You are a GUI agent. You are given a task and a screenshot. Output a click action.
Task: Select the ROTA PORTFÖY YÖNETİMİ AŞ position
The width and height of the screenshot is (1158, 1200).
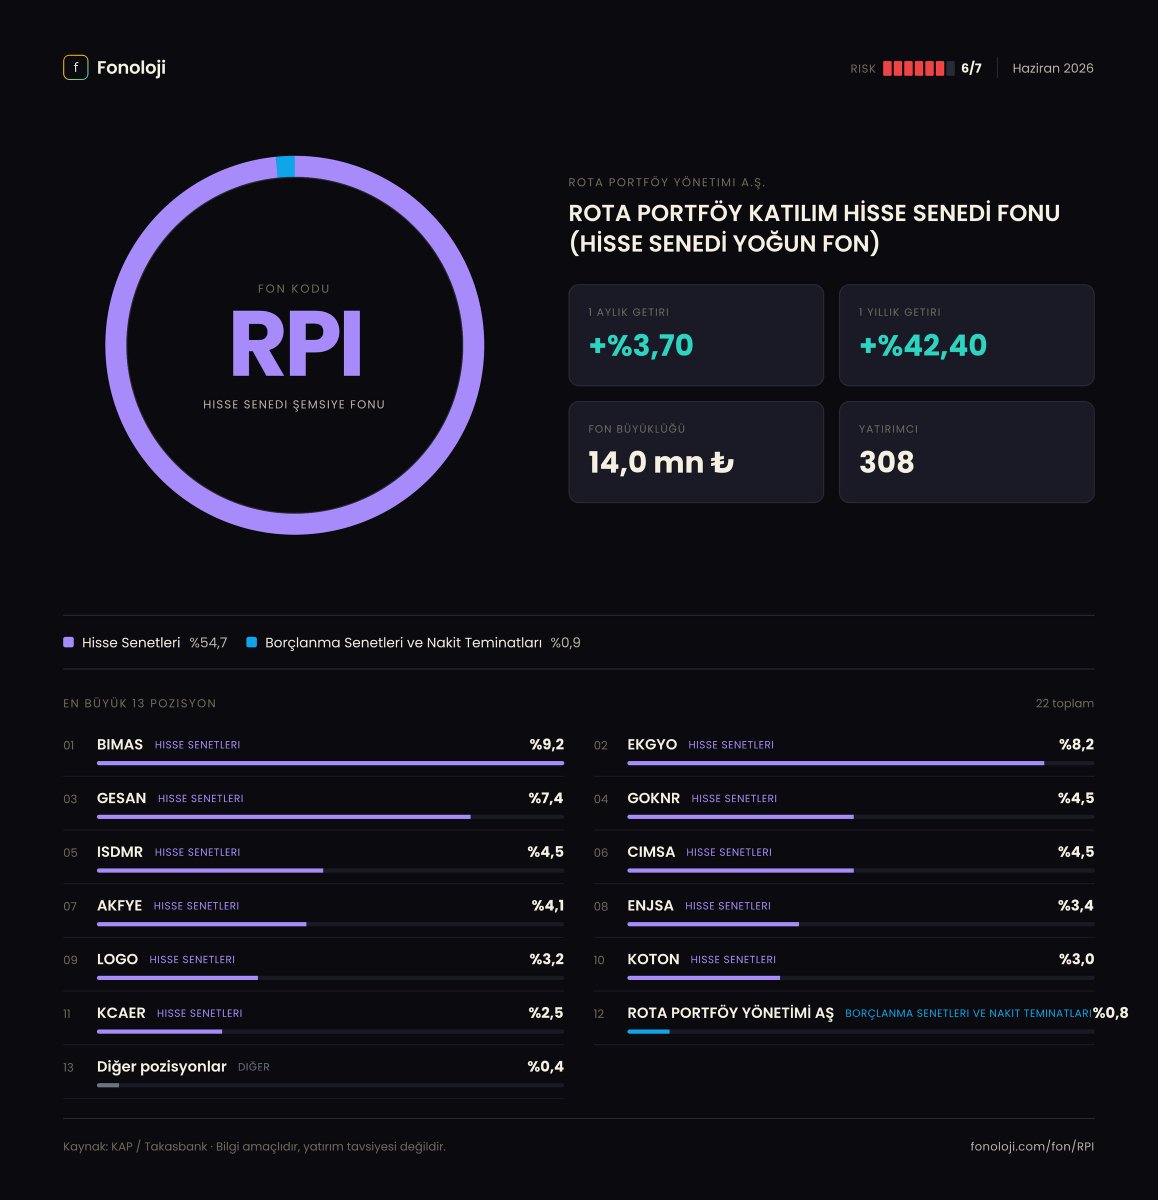pos(844,1020)
